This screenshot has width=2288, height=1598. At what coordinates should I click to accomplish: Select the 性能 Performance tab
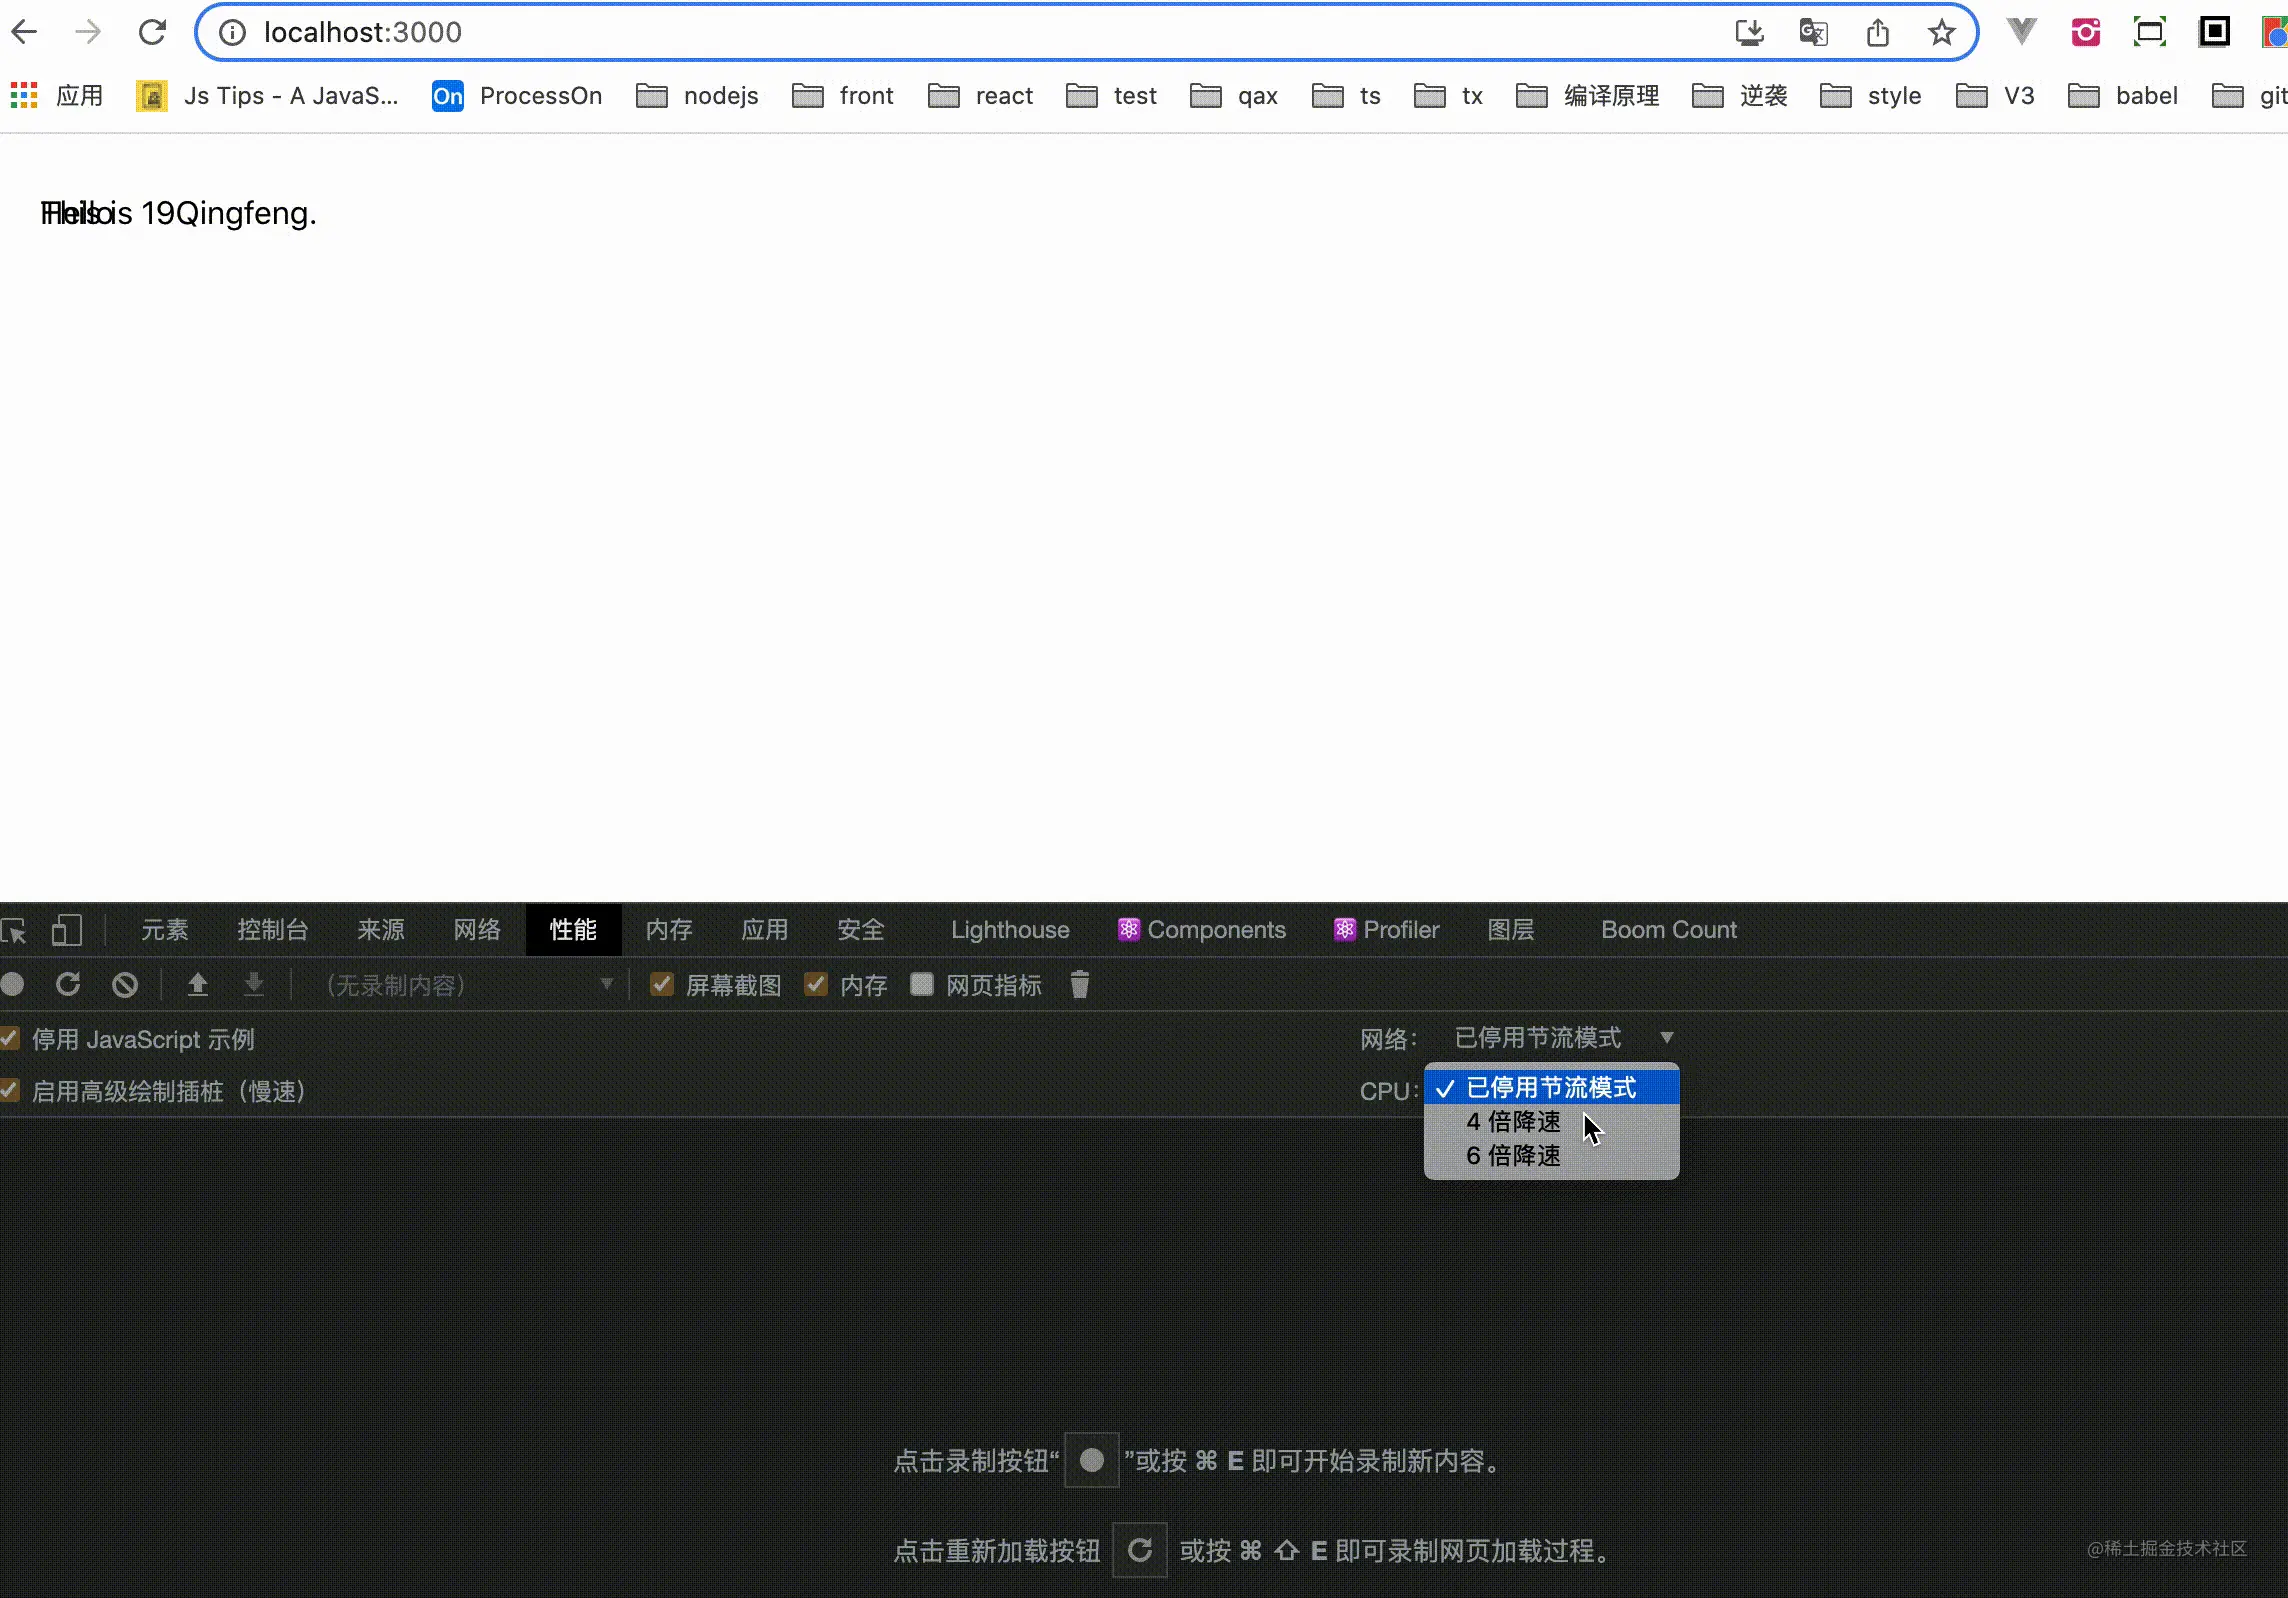click(573, 930)
